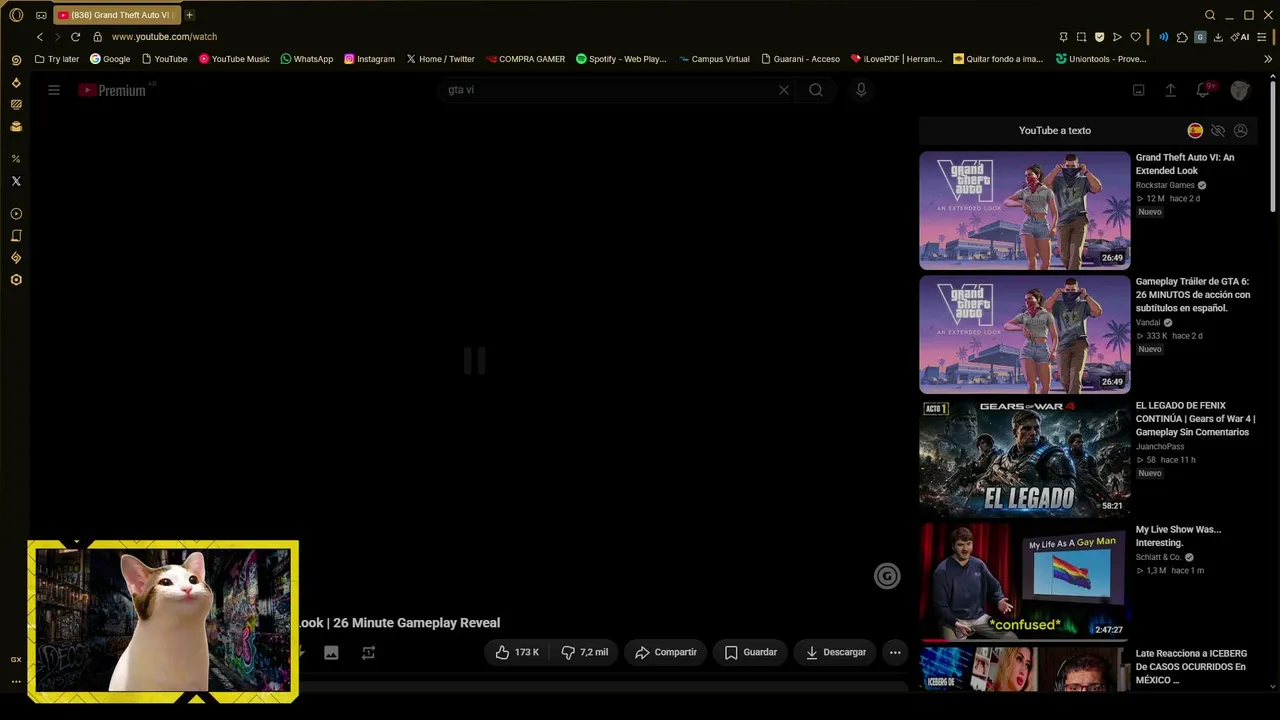1280x720 pixels.
Task: Open sidebar three-dot setup menu
Action: [16, 681]
